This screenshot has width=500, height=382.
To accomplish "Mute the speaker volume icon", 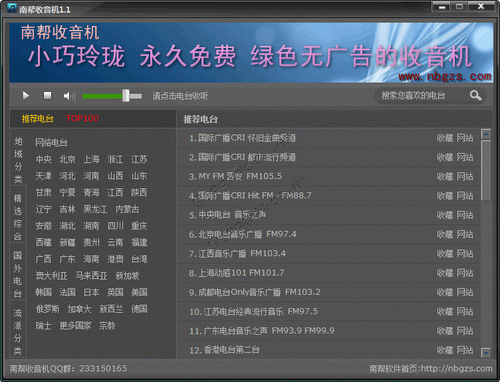I will click(x=69, y=96).
